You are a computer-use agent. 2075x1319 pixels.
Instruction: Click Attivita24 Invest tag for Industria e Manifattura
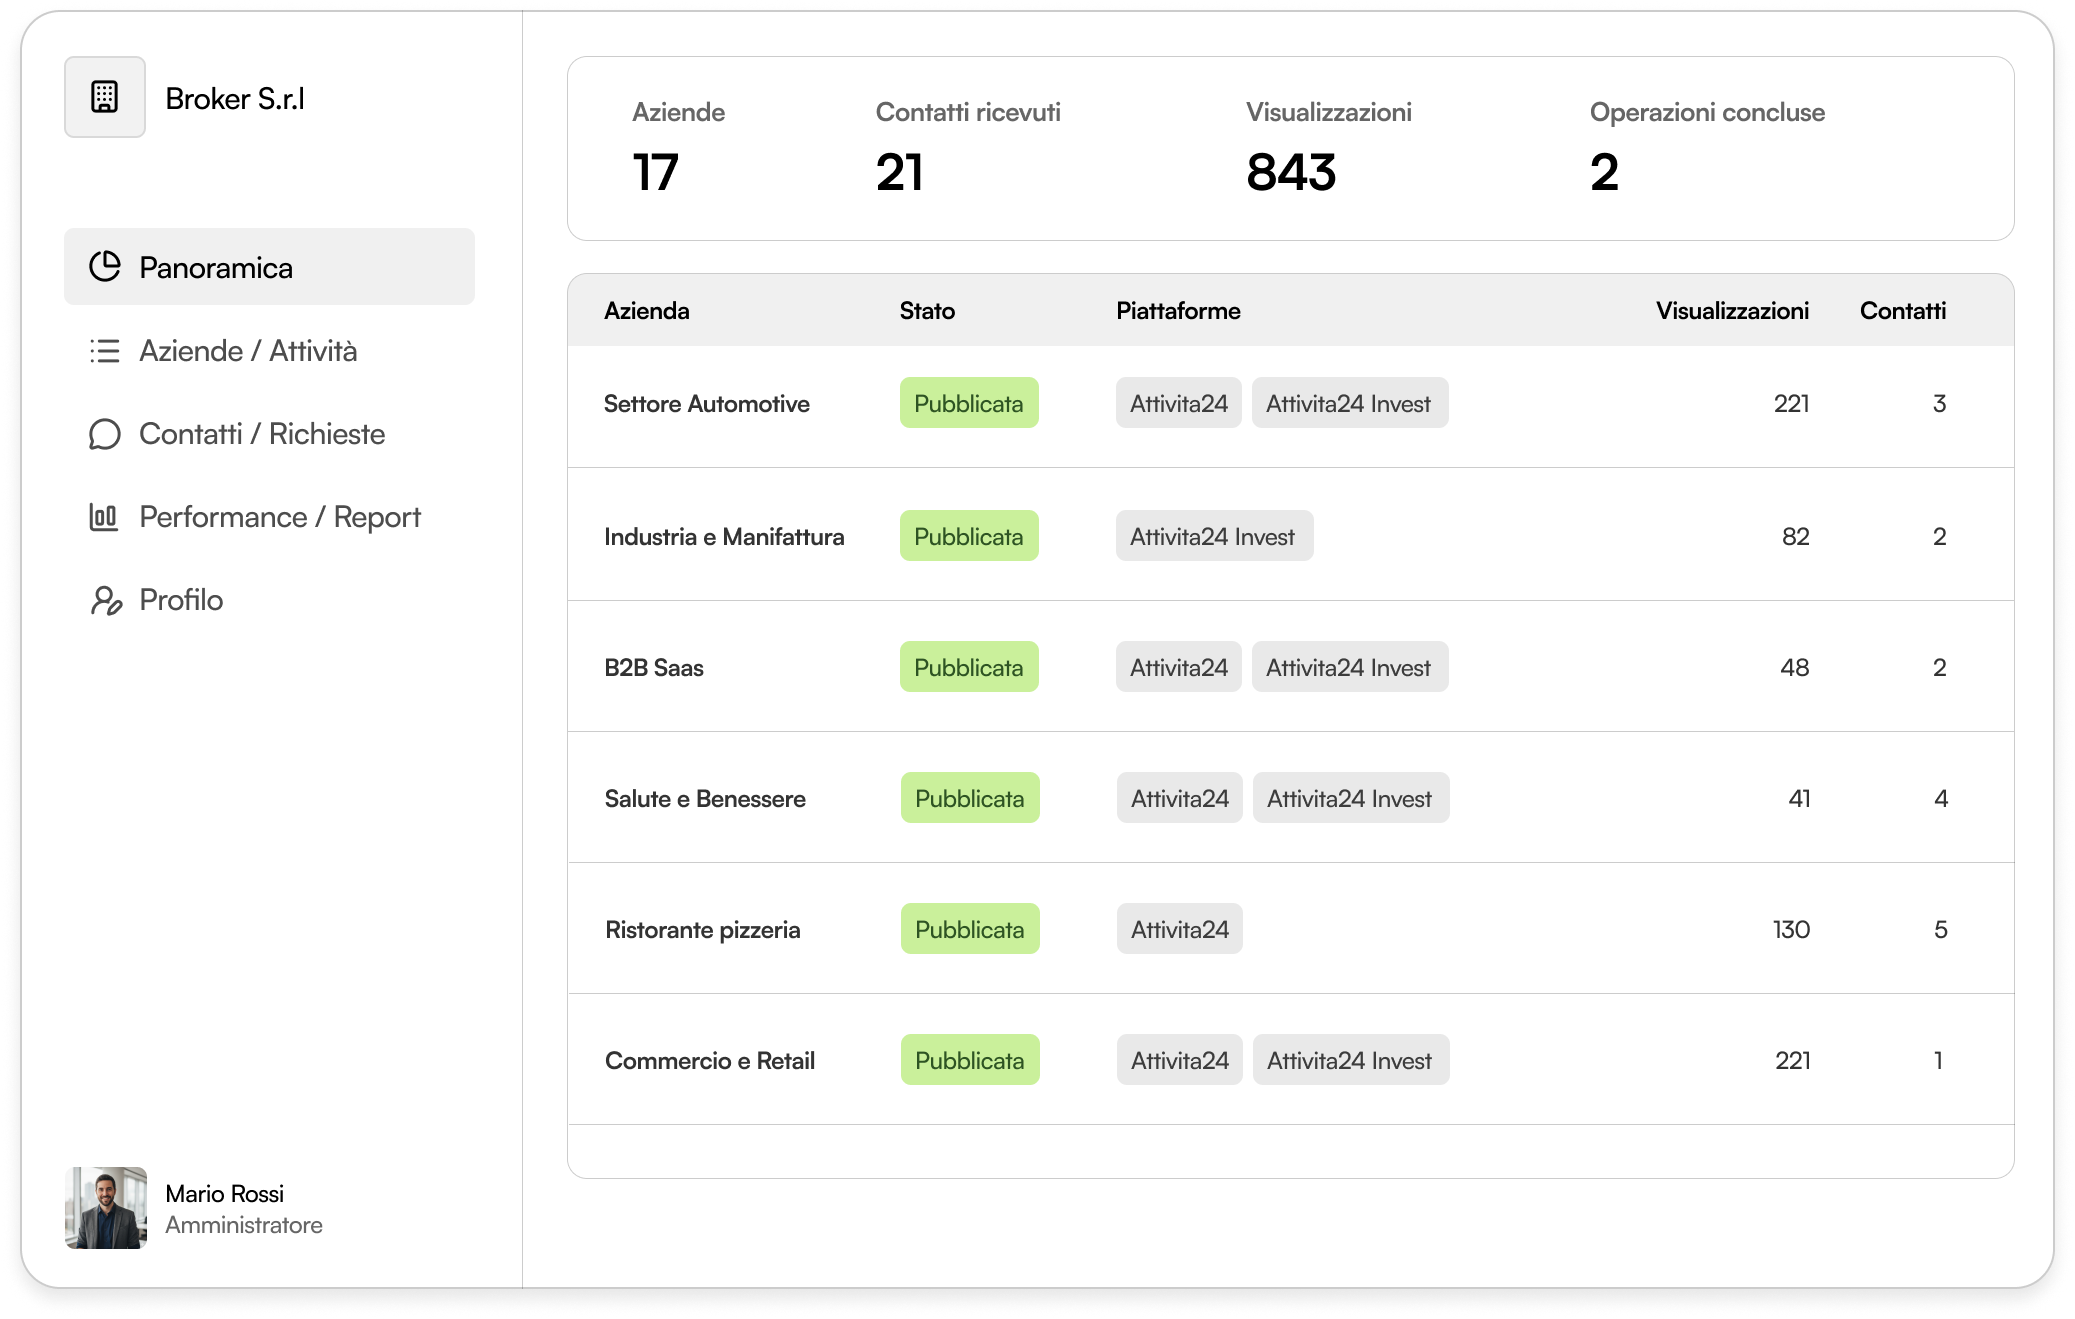pos(1213,537)
